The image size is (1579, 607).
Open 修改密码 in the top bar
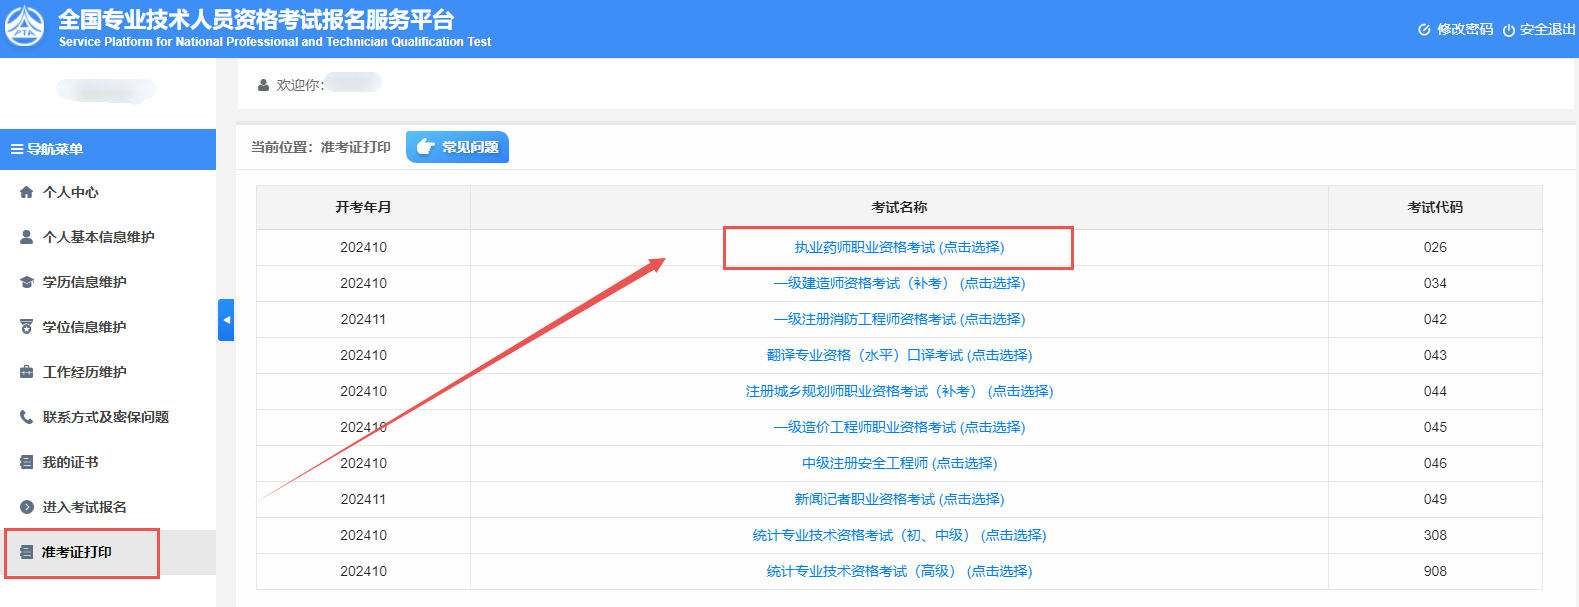1455,29
